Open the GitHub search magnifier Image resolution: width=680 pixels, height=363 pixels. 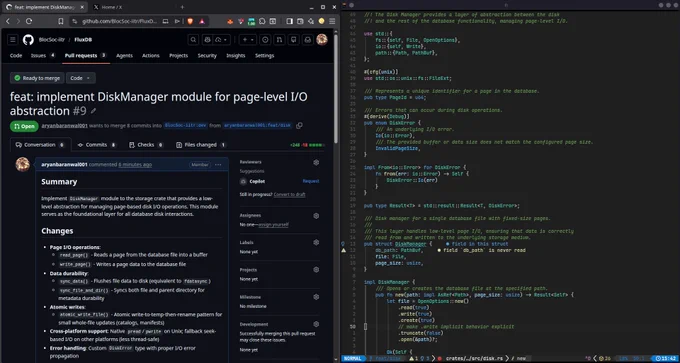click(x=193, y=39)
